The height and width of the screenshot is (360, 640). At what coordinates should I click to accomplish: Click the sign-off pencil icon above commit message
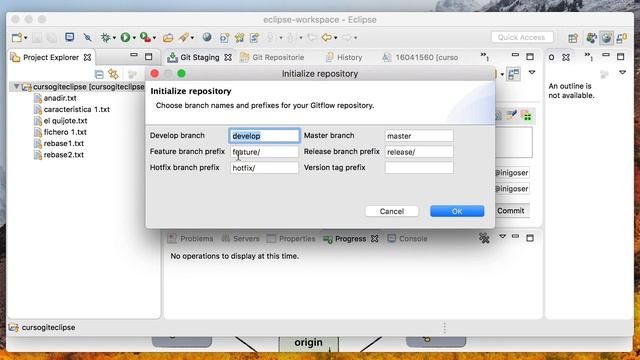click(511, 116)
